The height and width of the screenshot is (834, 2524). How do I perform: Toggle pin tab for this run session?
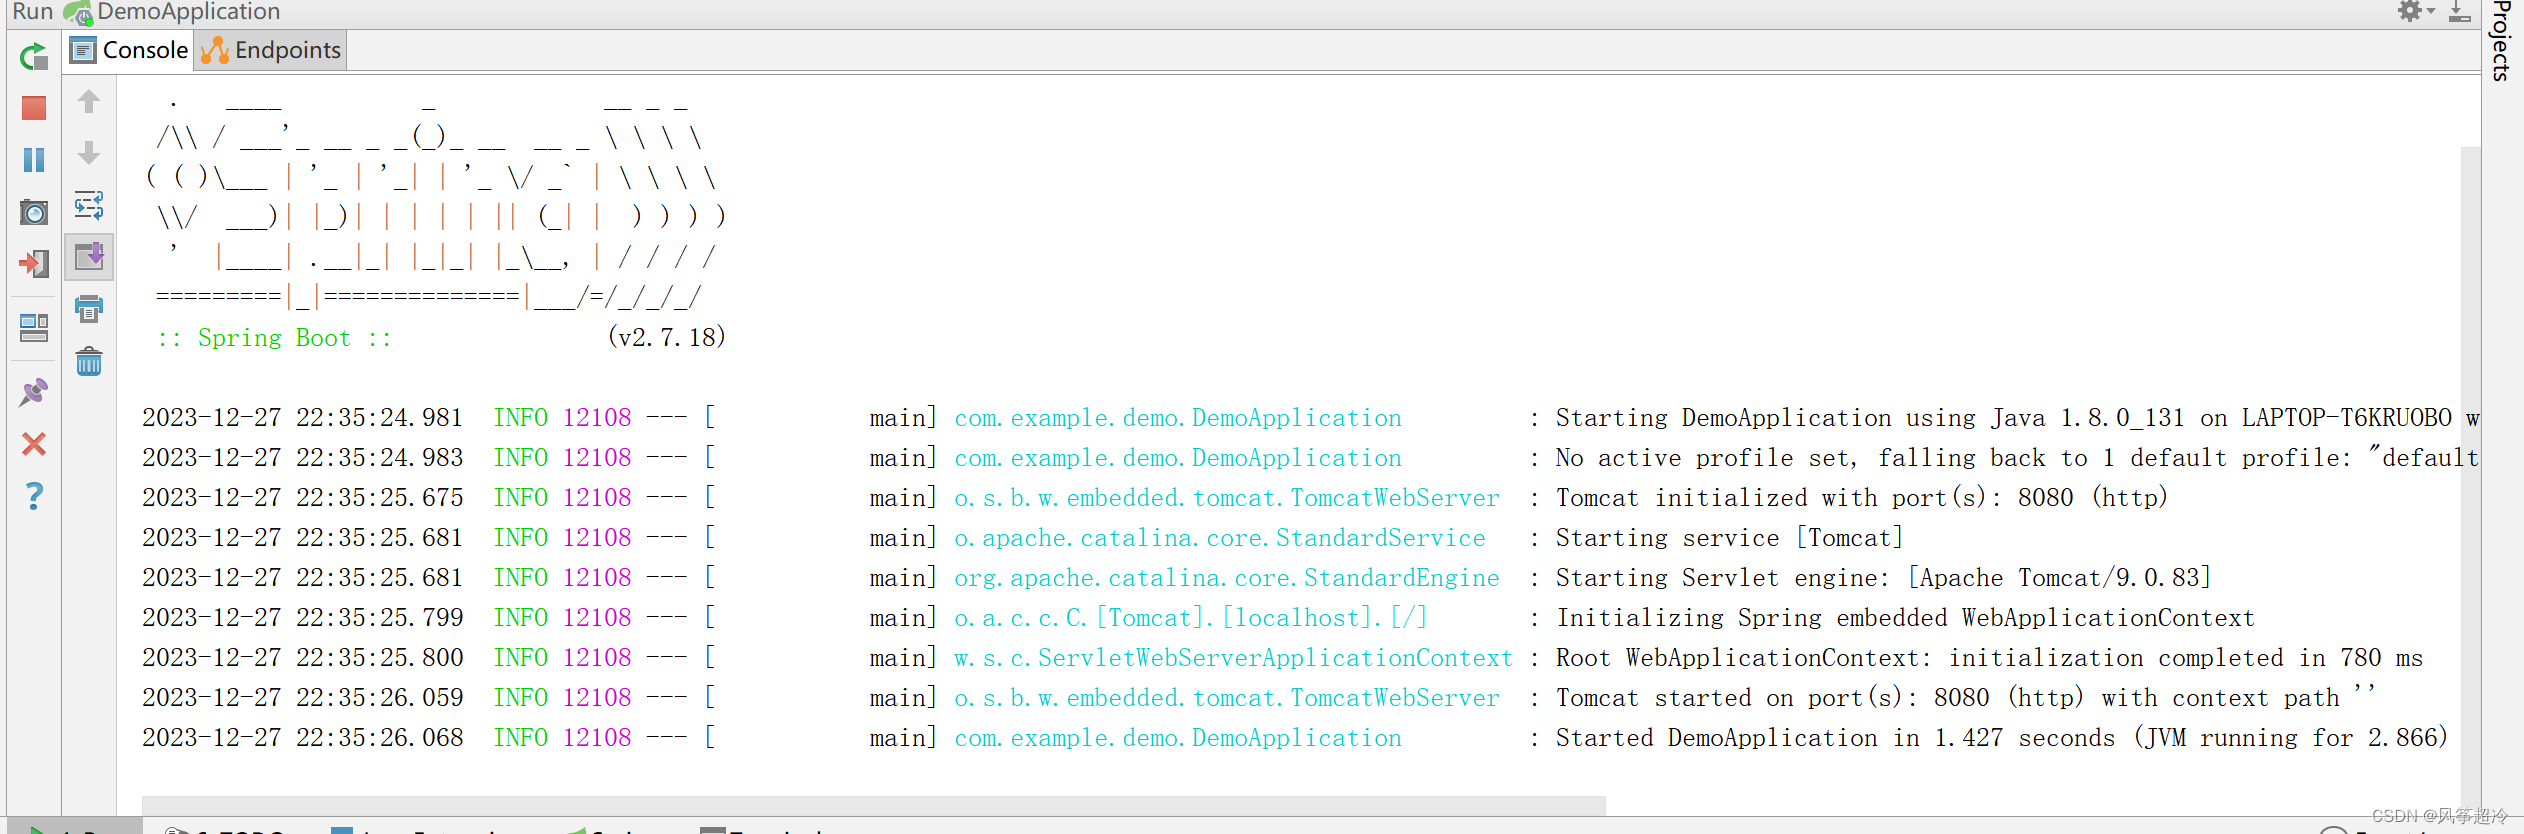(34, 391)
